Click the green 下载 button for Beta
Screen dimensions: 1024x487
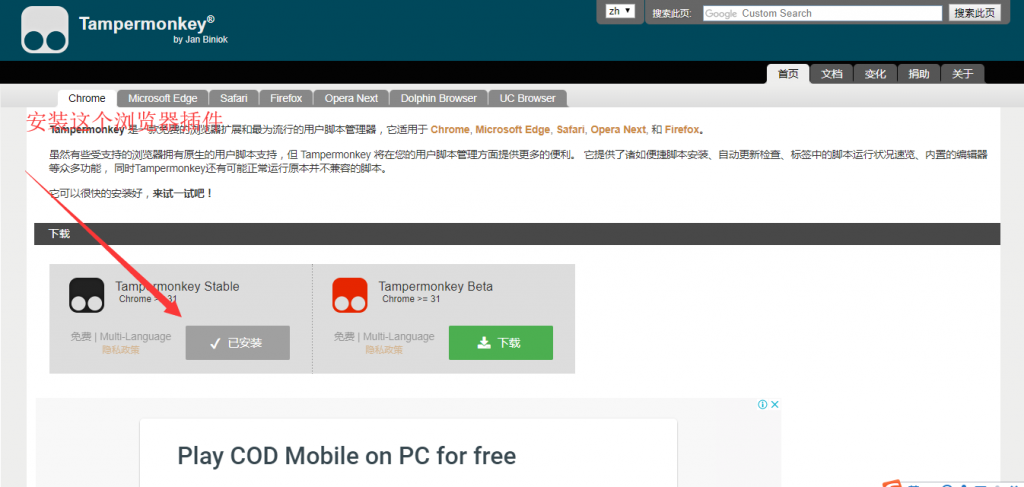pos(501,343)
